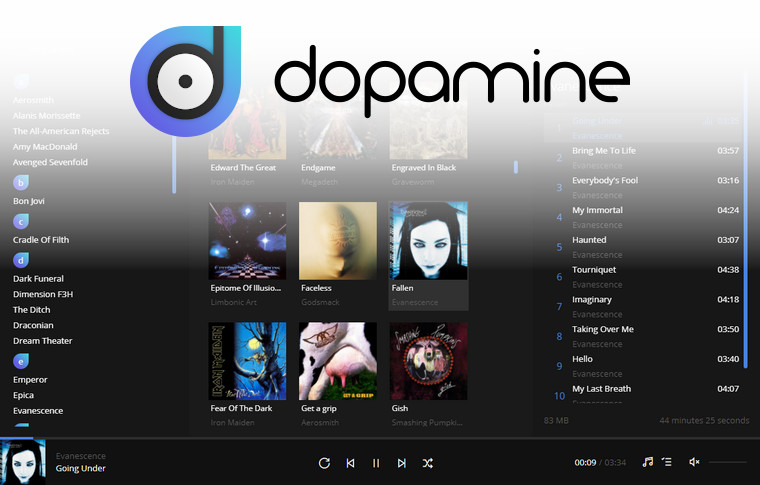Screen dimensions: 760x485
Task: Skip to the previous track
Action: coord(350,463)
